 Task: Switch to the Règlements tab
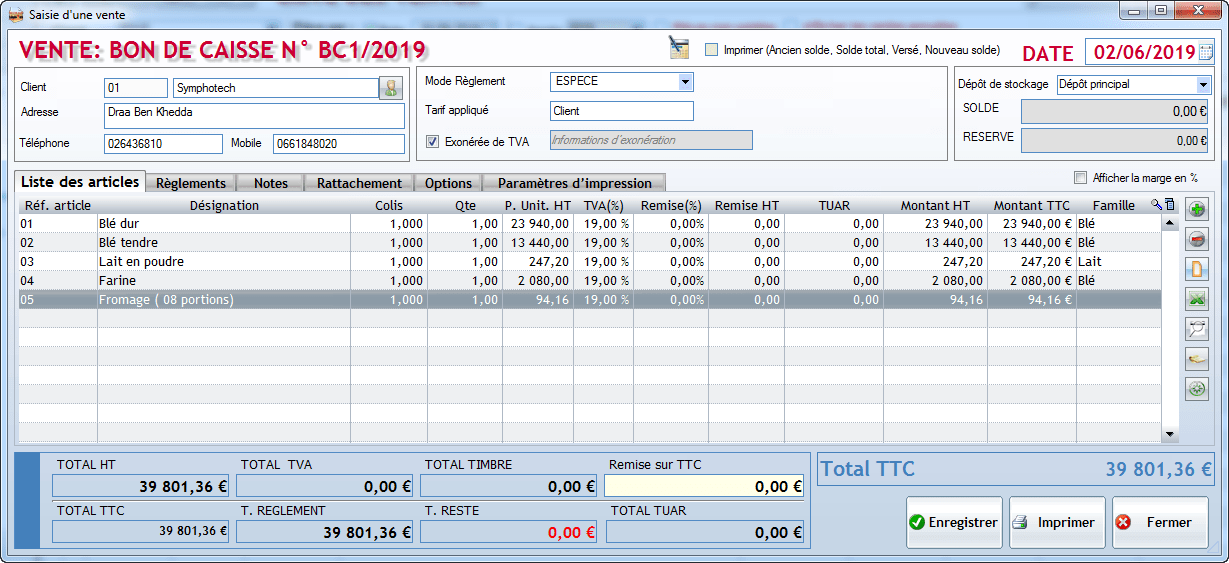click(x=193, y=183)
